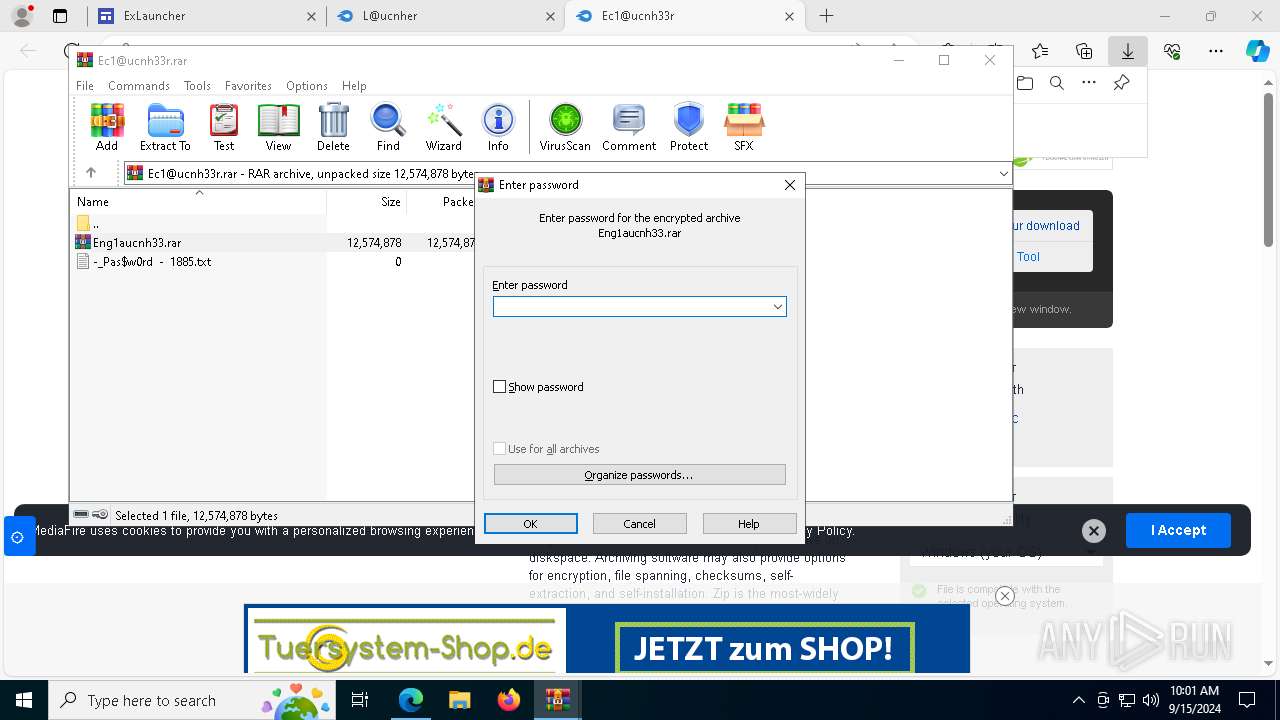Launch the Wizard tool
Screen dimensions: 1280x720
coord(443,127)
